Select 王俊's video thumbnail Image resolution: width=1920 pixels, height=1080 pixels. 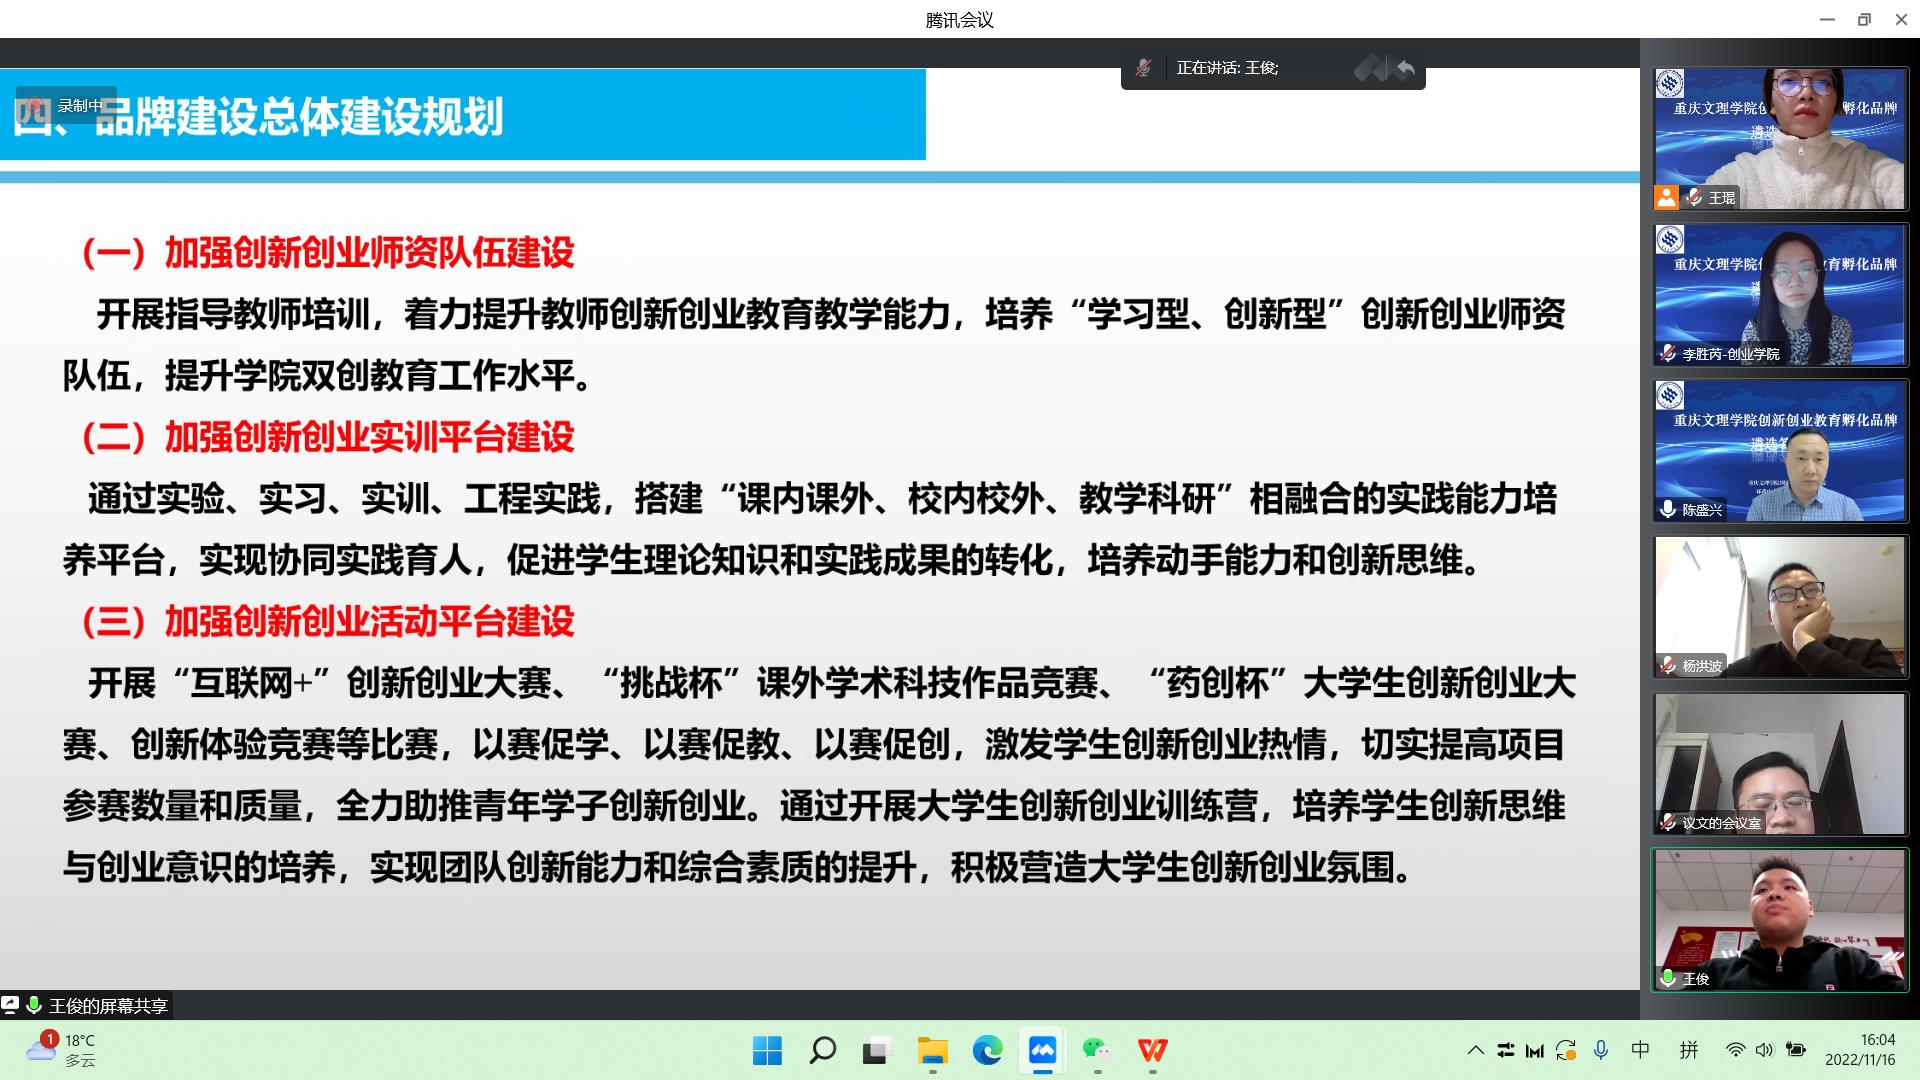click(x=1780, y=920)
